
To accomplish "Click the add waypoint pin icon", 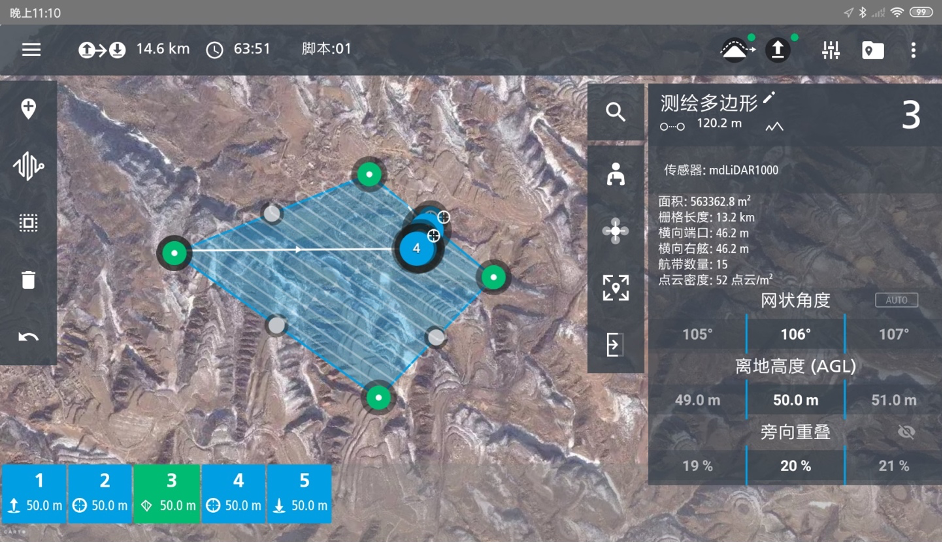I will coord(28,109).
